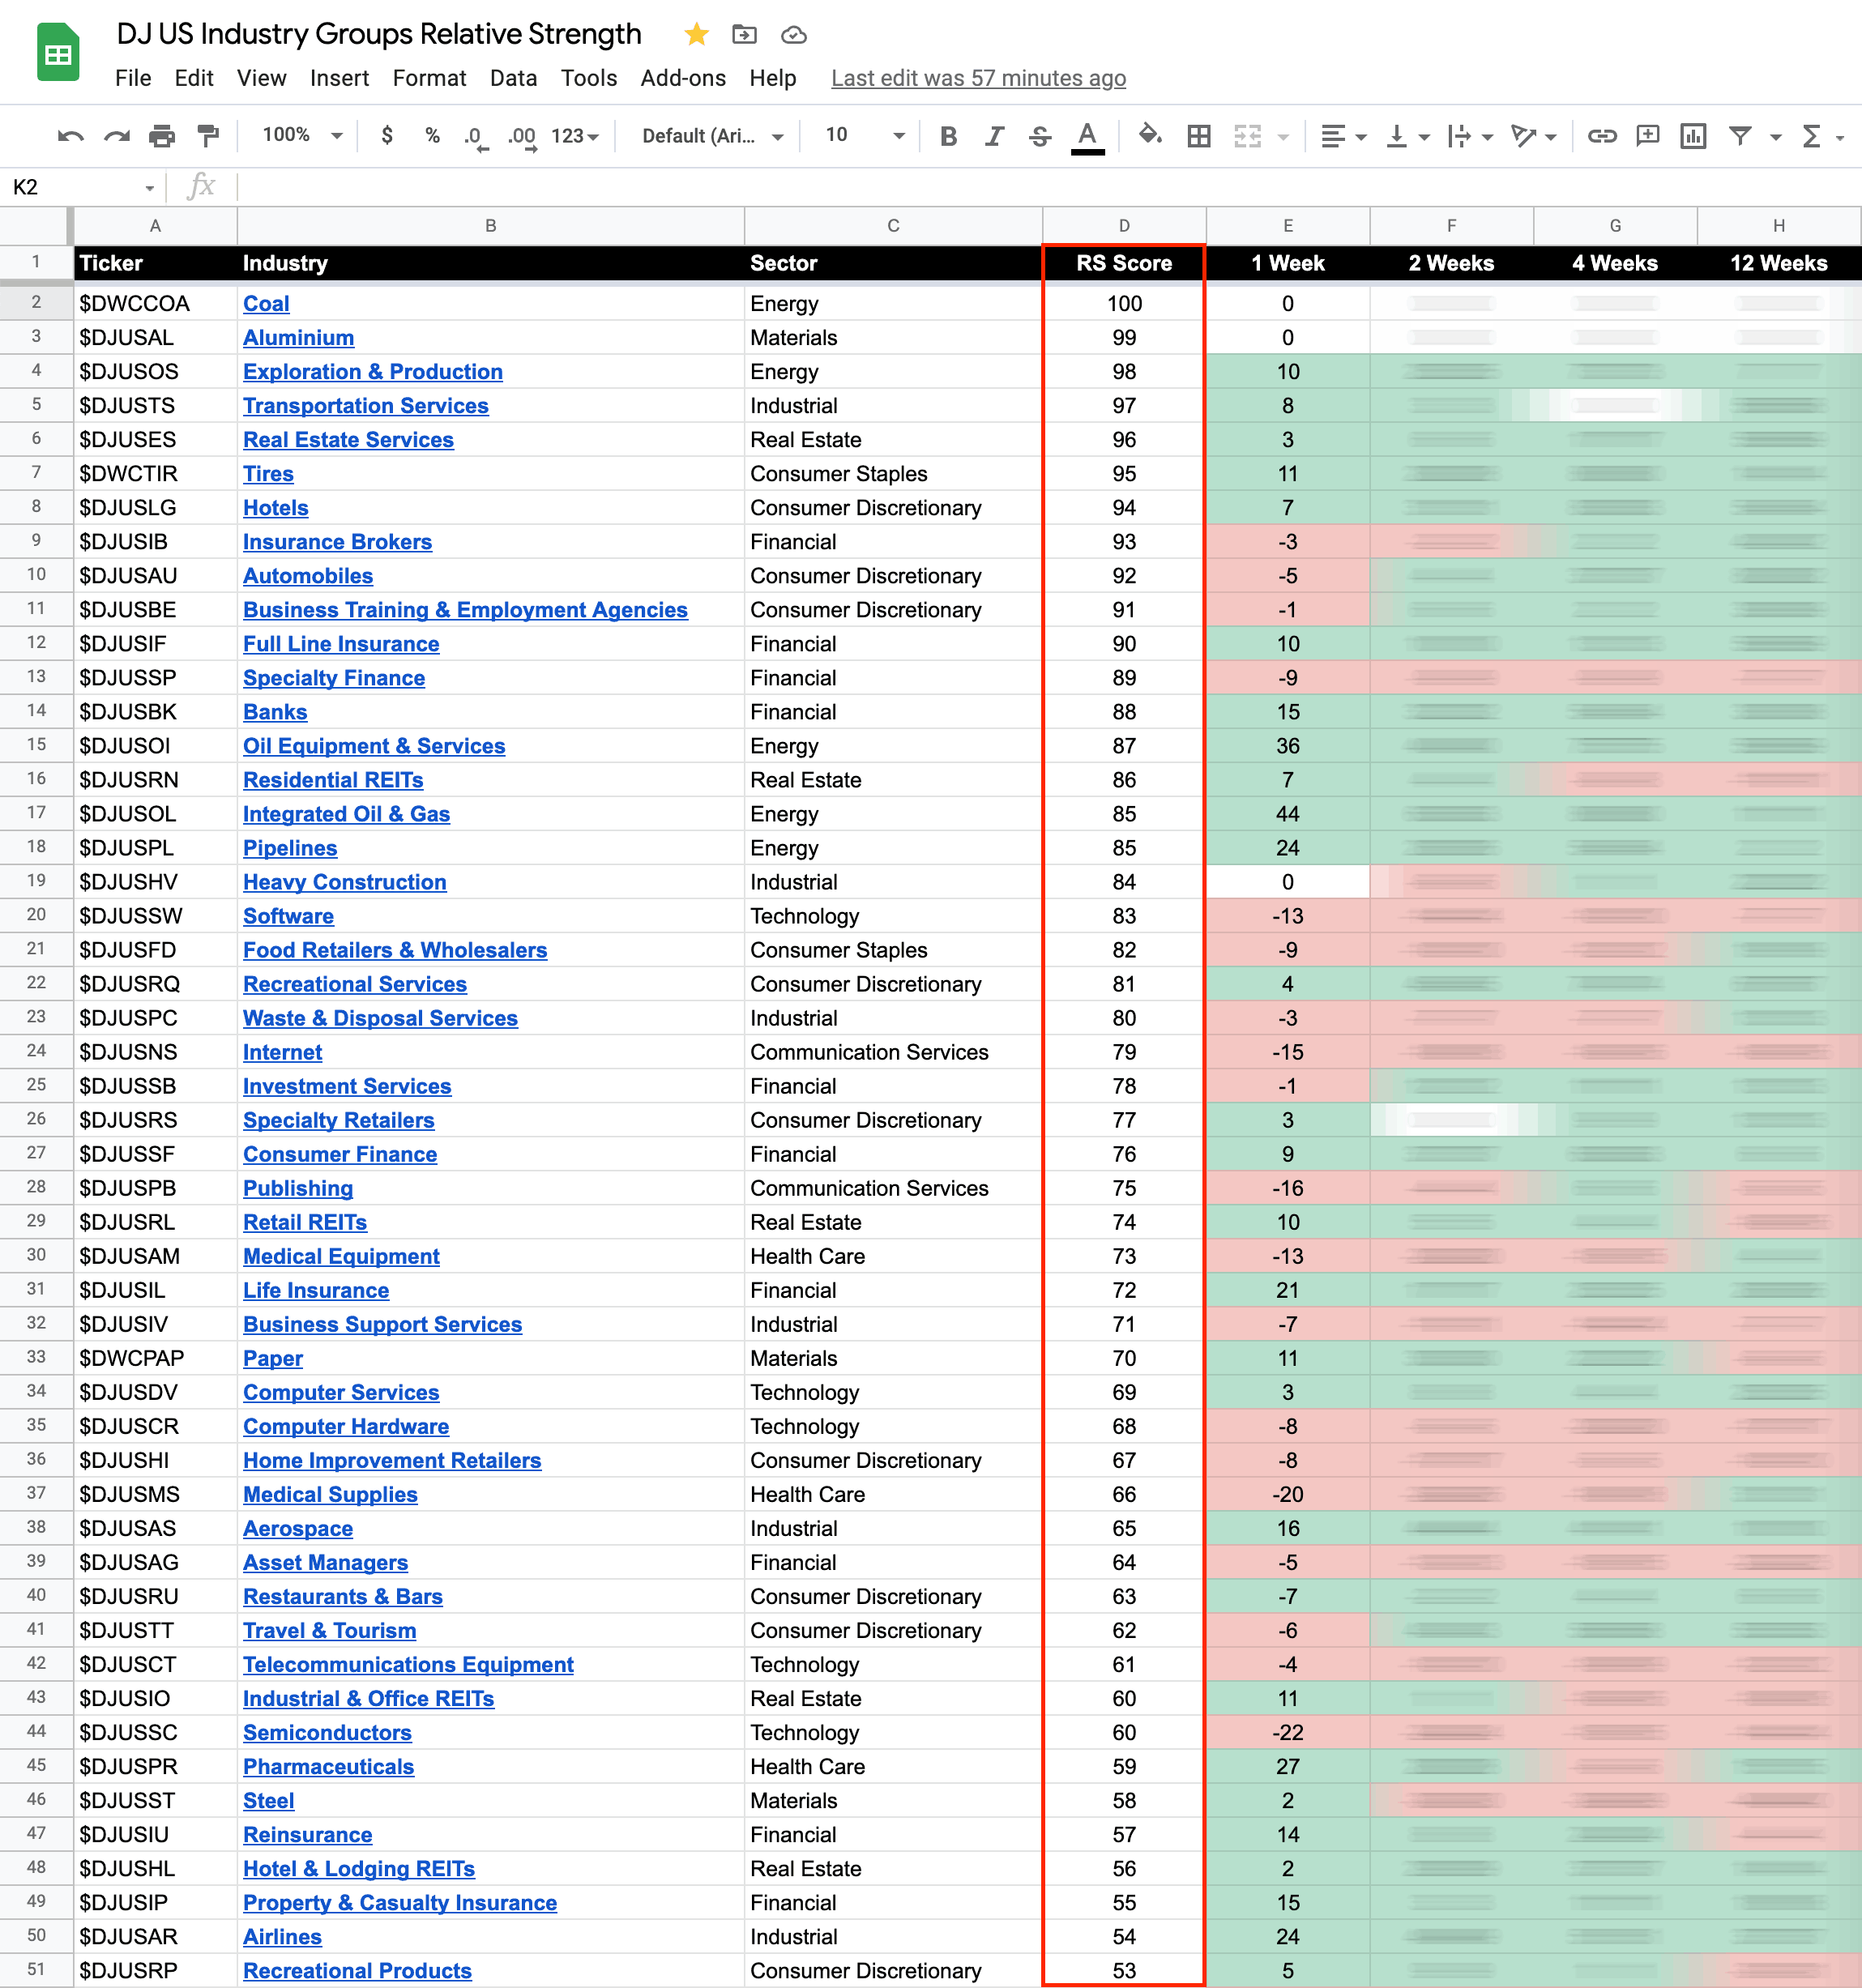This screenshot has height=1988, width=1862.
Task: Toggle strikethrough formatting
Action: tap(1040, 136)
